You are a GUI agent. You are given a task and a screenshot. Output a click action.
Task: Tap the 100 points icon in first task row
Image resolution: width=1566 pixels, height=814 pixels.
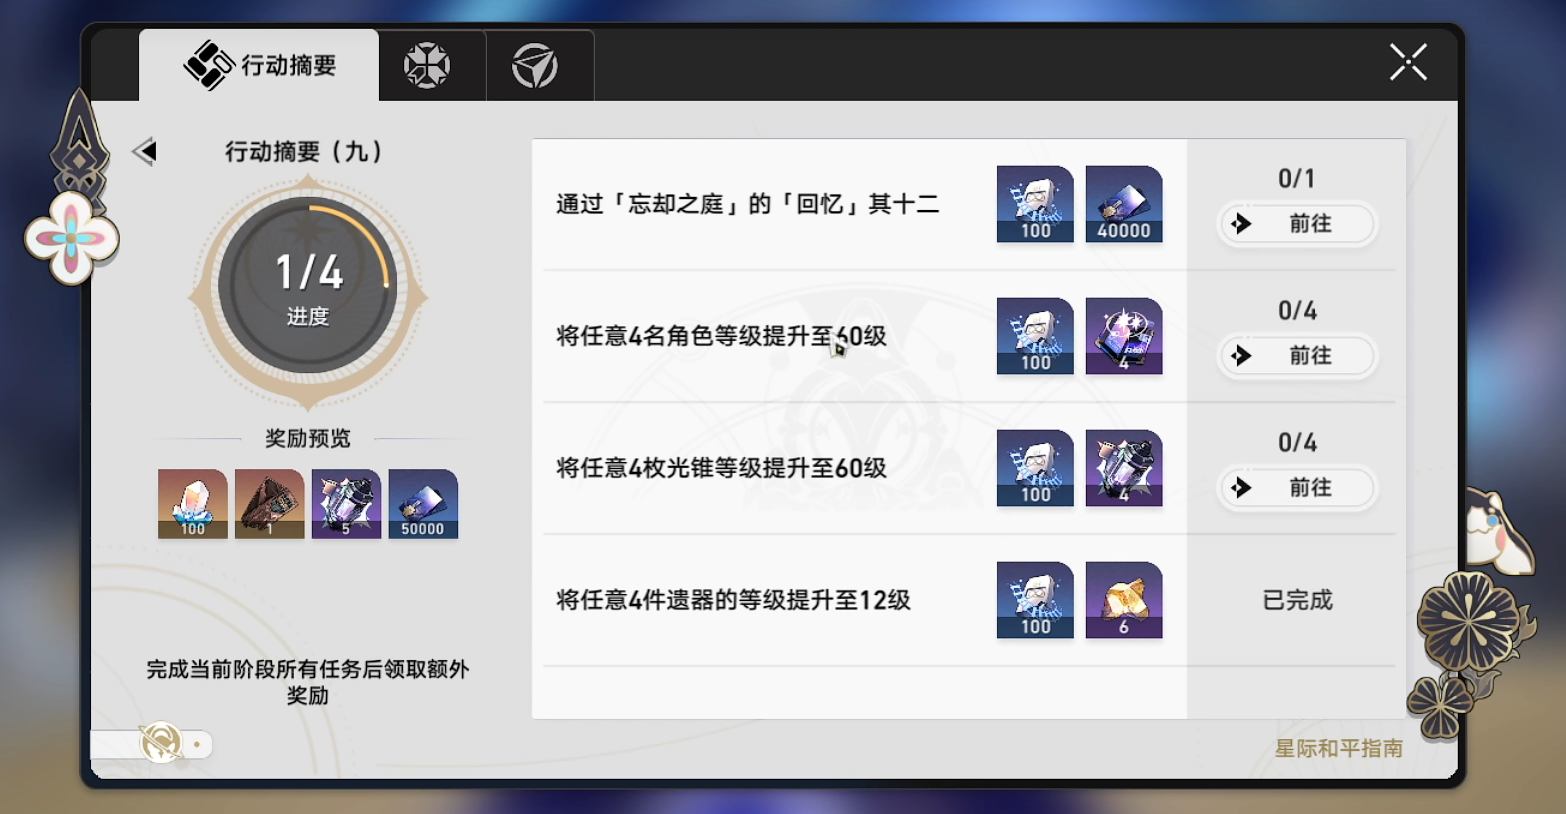pos(1035,204)
